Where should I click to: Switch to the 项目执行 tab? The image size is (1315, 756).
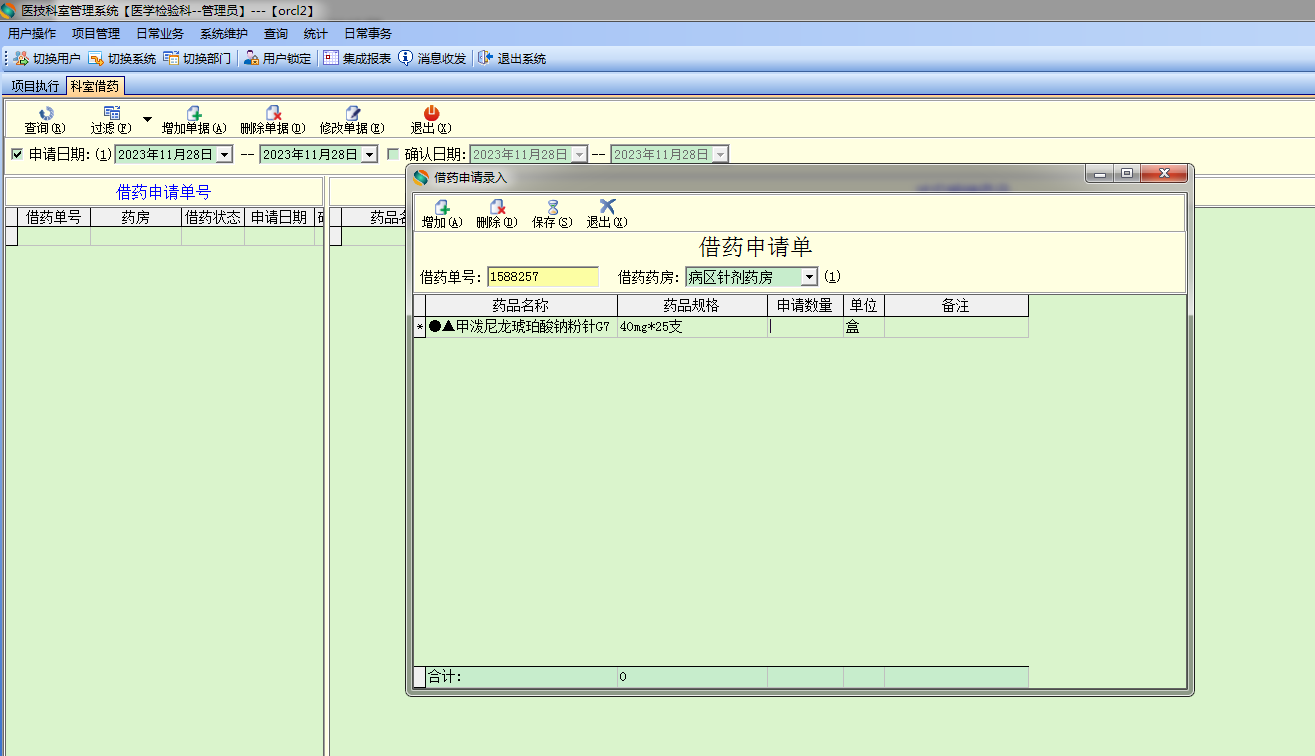[x=35, y=86]
